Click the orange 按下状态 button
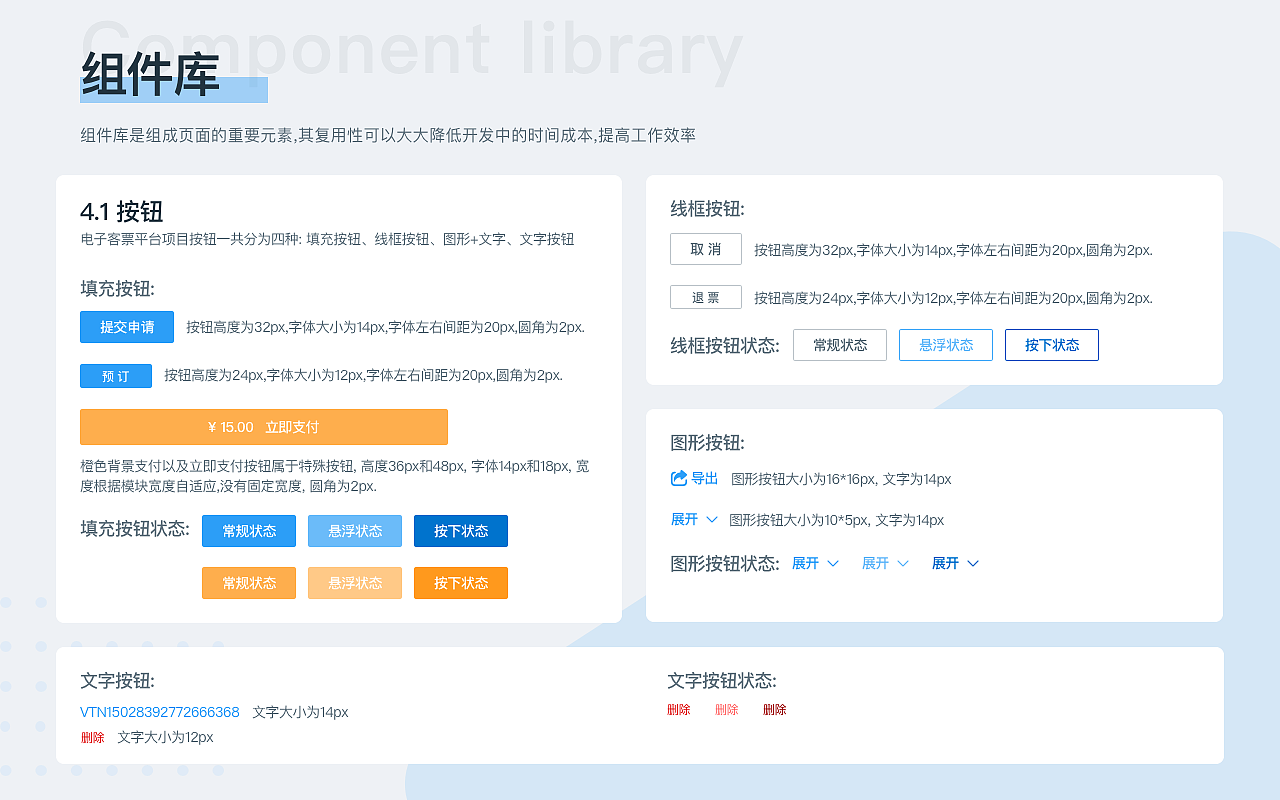1280x800 pixels. click(460, 583)
